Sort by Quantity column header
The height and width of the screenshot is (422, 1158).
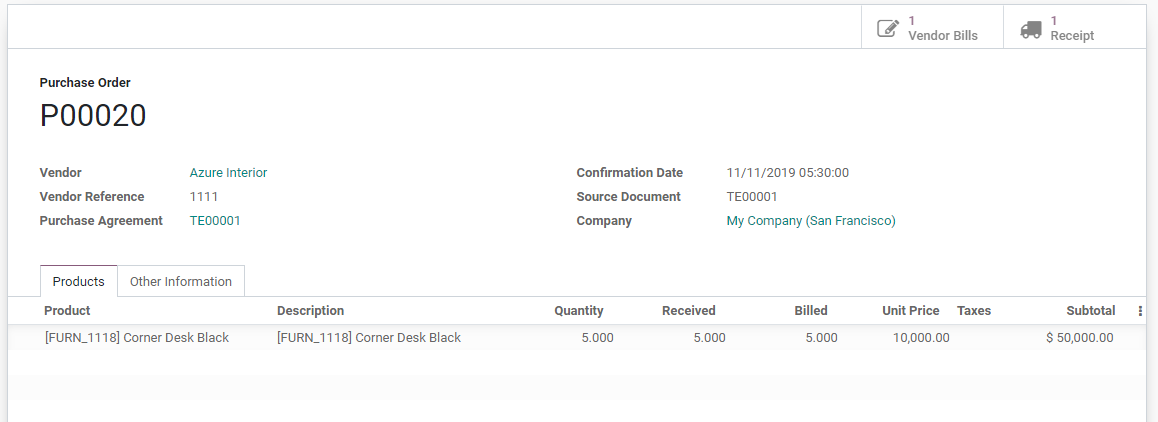pyautogui.click(x=579, y=311)
